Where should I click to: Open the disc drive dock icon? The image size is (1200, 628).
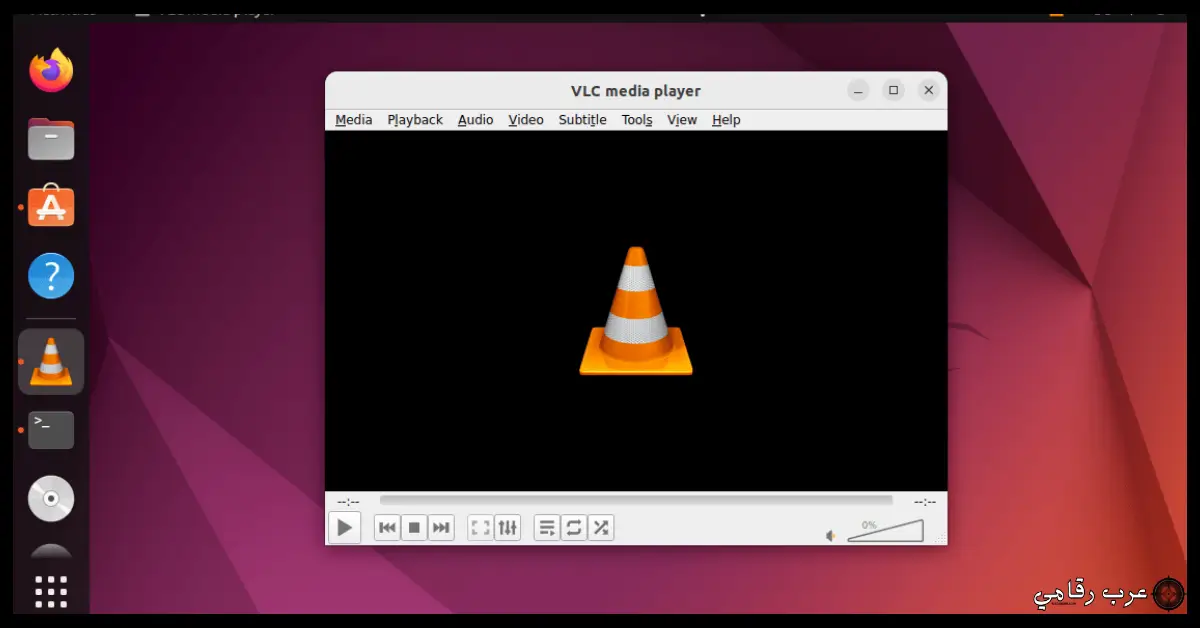coord(51,498)
